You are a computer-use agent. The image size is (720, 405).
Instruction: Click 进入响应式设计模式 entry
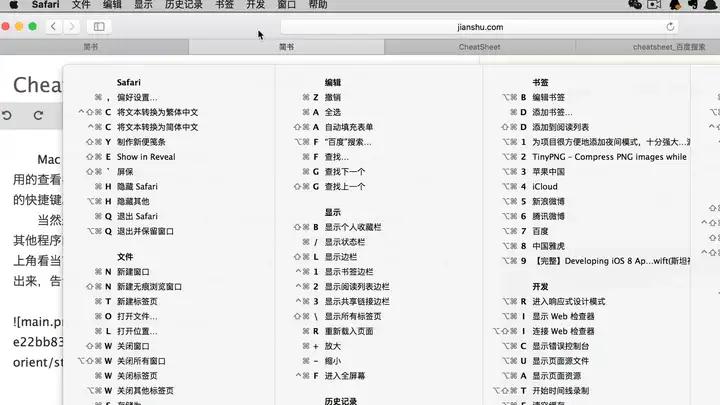[x=568, y=301]
